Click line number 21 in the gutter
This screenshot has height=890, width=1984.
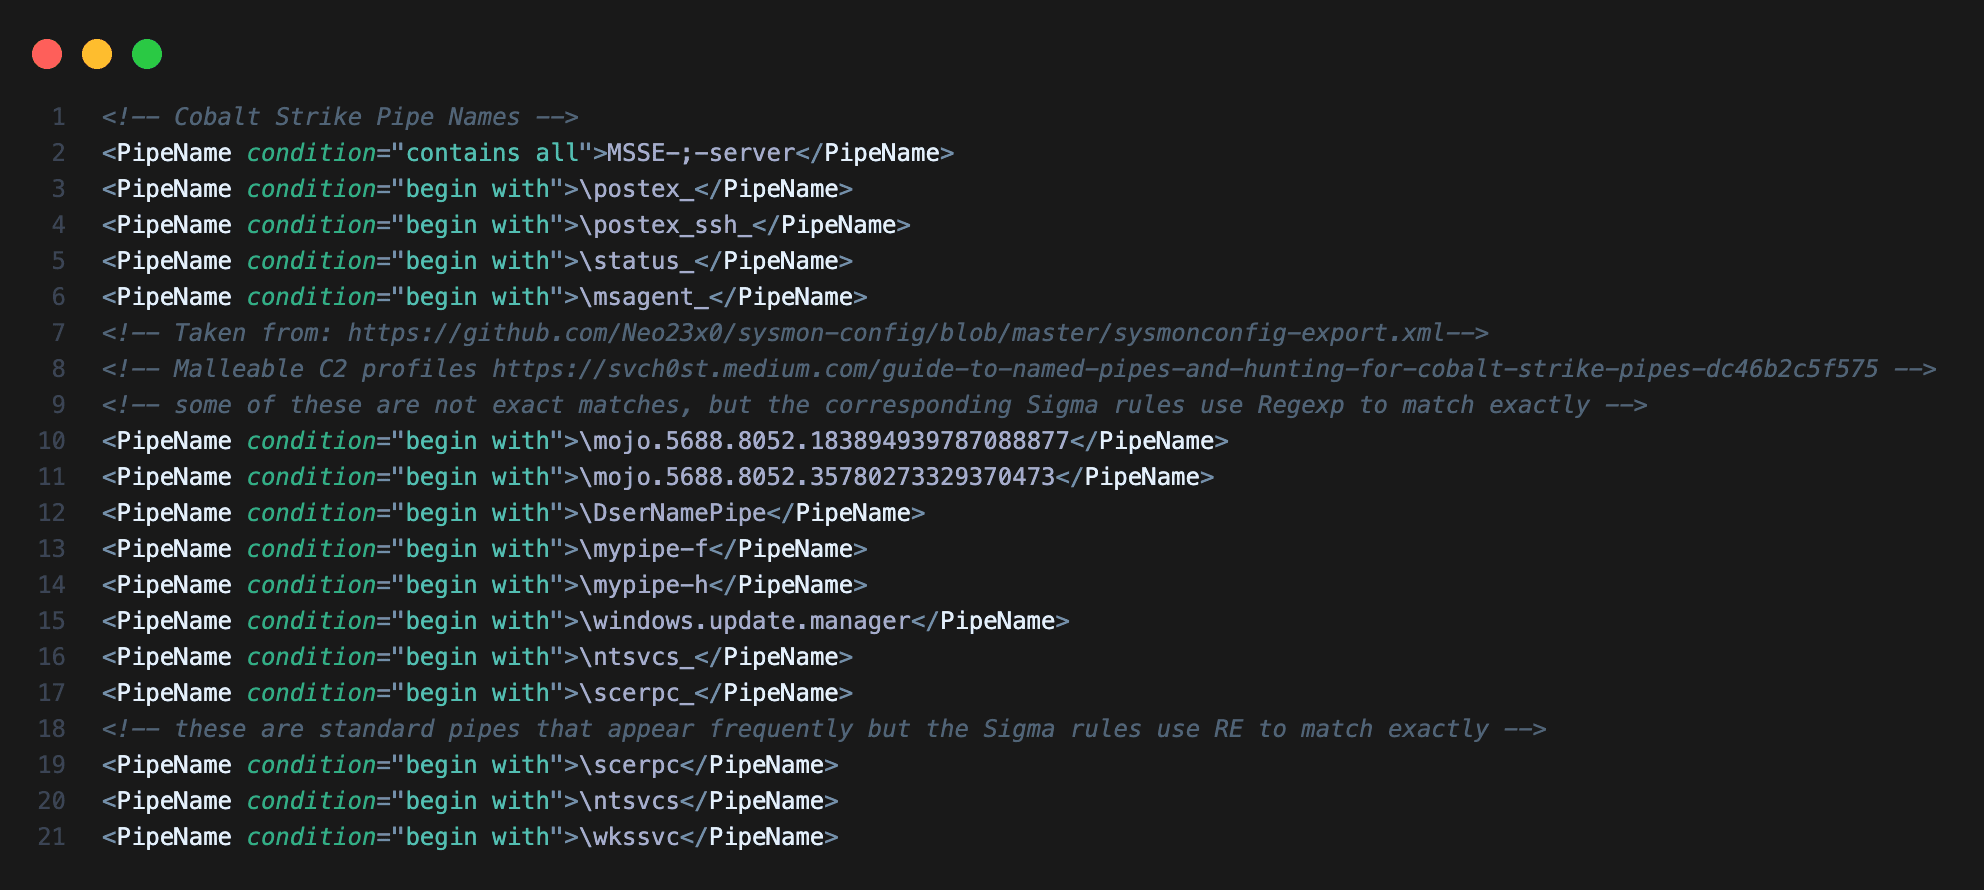point(52,837)
